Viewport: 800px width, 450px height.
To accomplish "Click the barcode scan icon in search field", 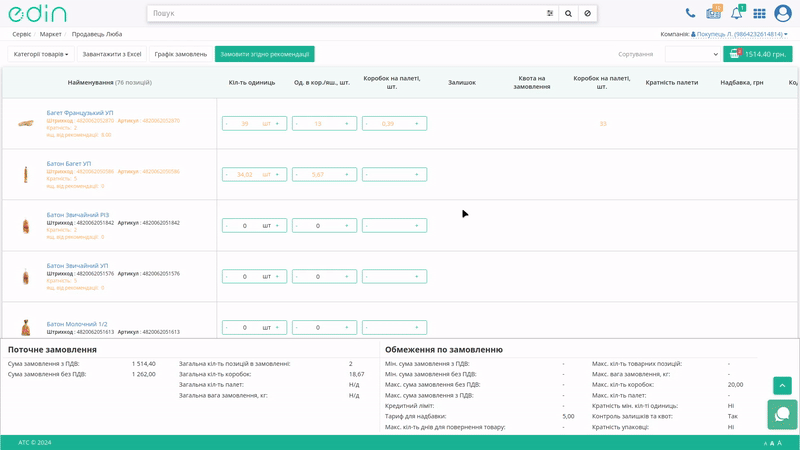I will 550,13.
